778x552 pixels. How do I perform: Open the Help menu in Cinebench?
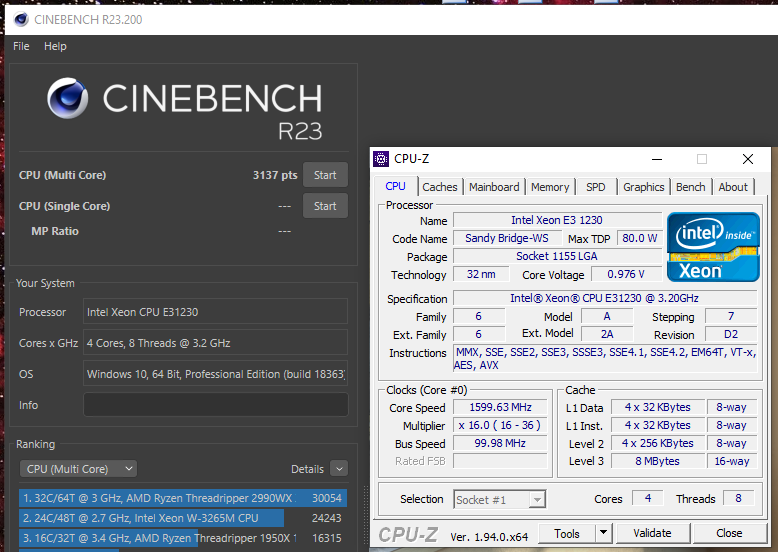click(55, 46)
